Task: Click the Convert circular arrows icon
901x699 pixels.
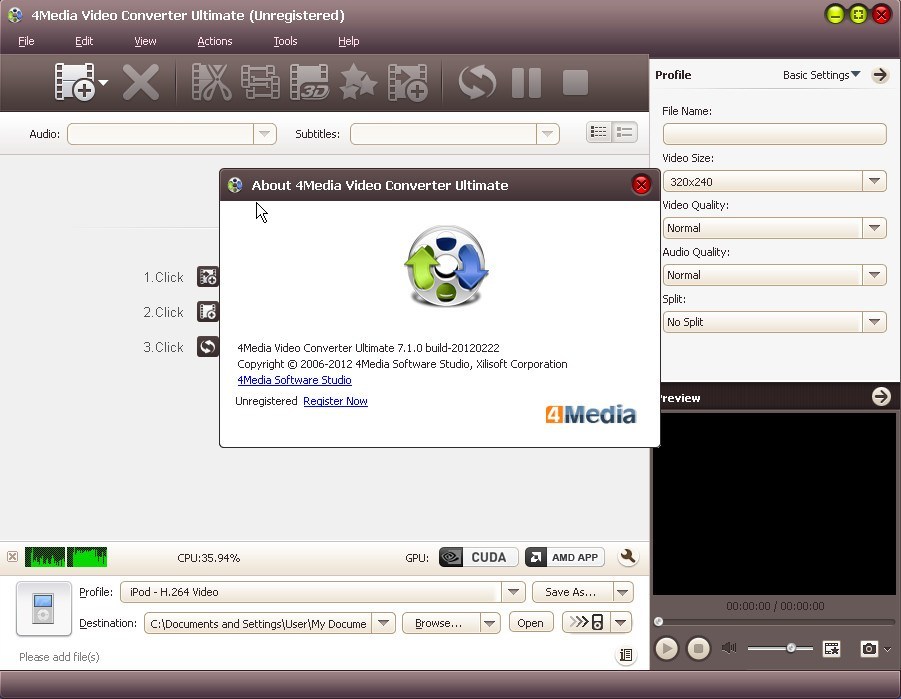Action: (x=476, y=82)
